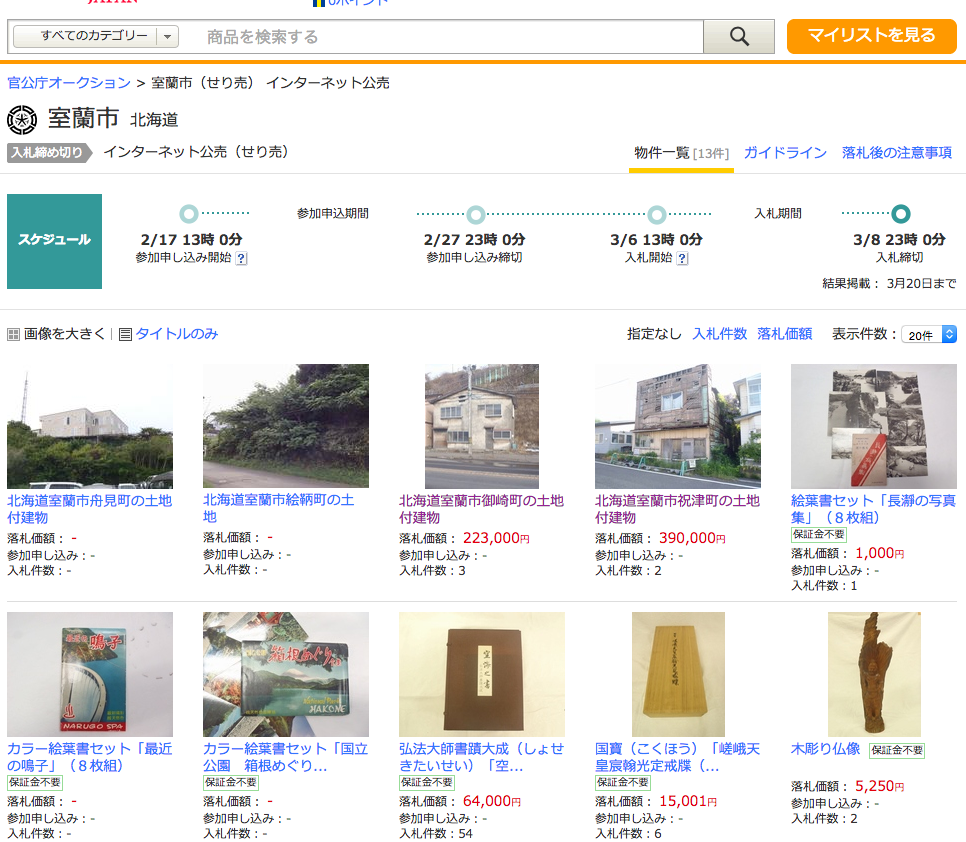Open thumbnail of 絵鞆町の土地
This screenshot has width=966, height=842.
tap(286, 426)
